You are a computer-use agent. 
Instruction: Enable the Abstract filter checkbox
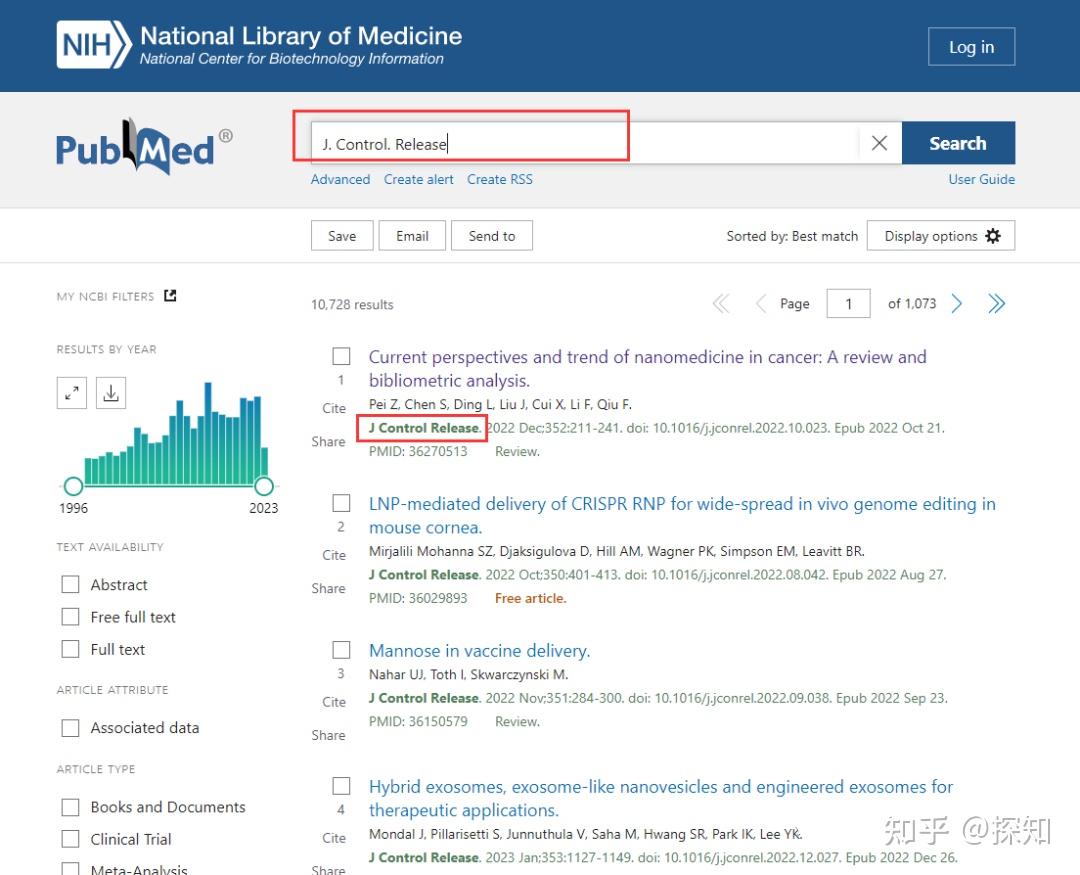70,585
